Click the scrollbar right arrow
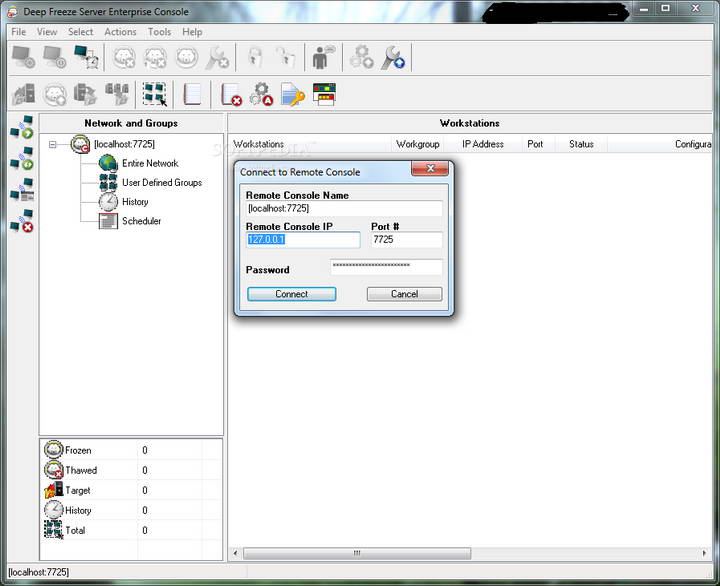The height and width of the screenshot is (586, 720). [x=704, y=553]
